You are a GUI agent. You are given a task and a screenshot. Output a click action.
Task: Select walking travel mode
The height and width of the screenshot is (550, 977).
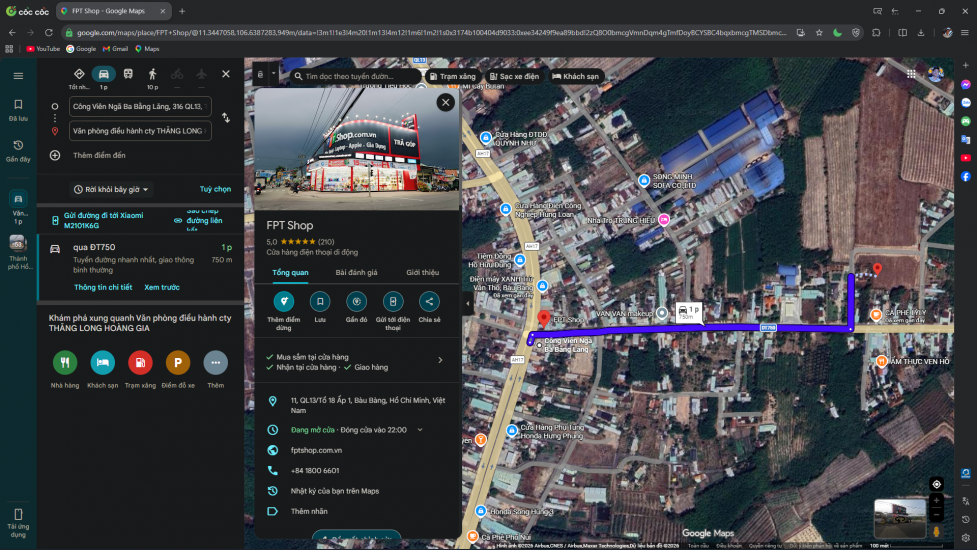tap(152, 74)
